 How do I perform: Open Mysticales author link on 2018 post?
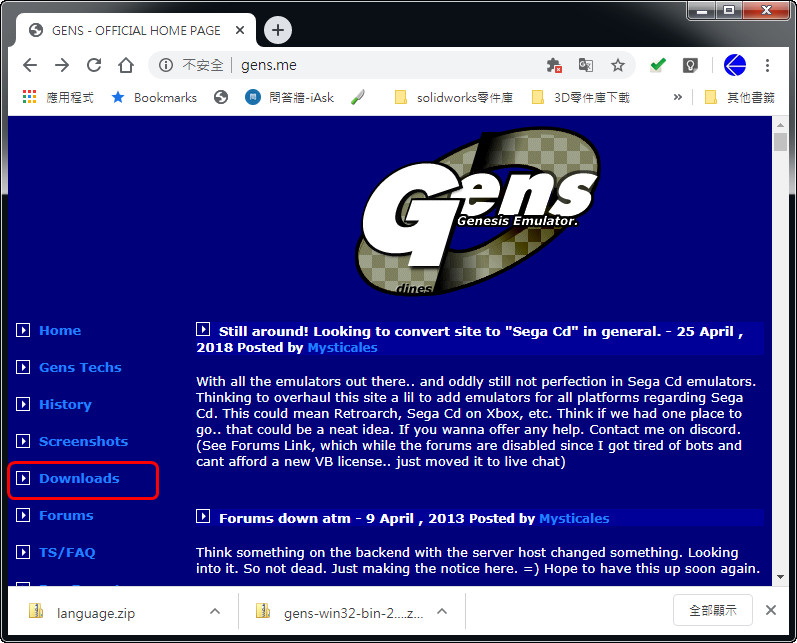343,348
